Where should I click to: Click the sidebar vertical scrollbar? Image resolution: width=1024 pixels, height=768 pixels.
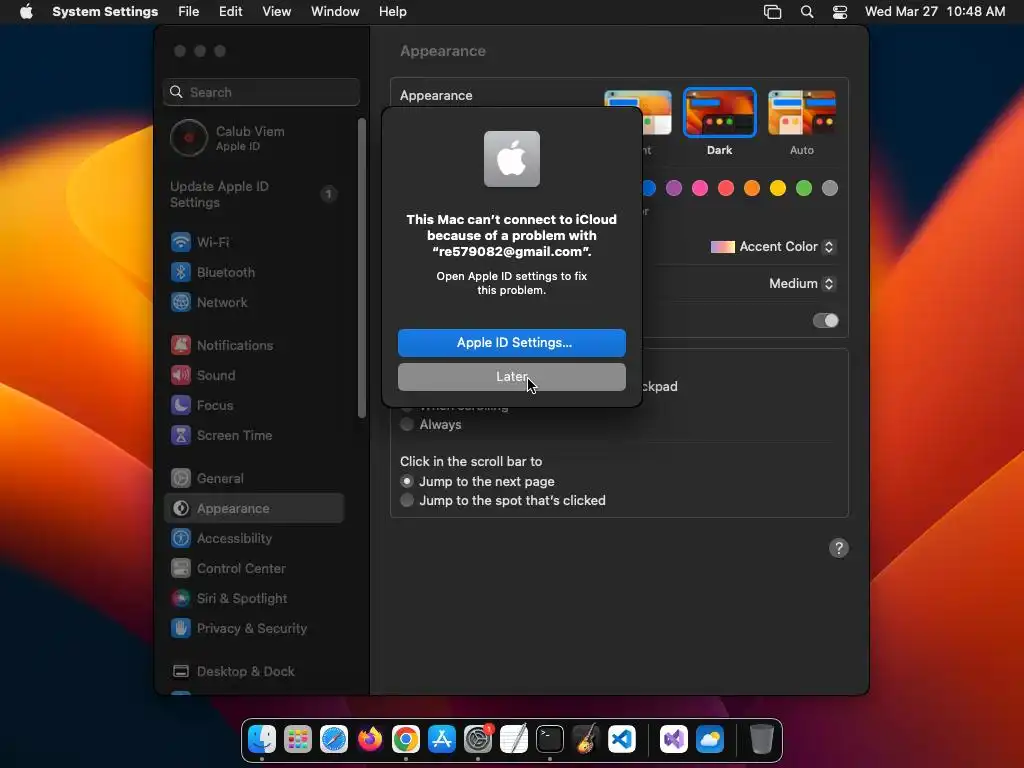point(362,268)
